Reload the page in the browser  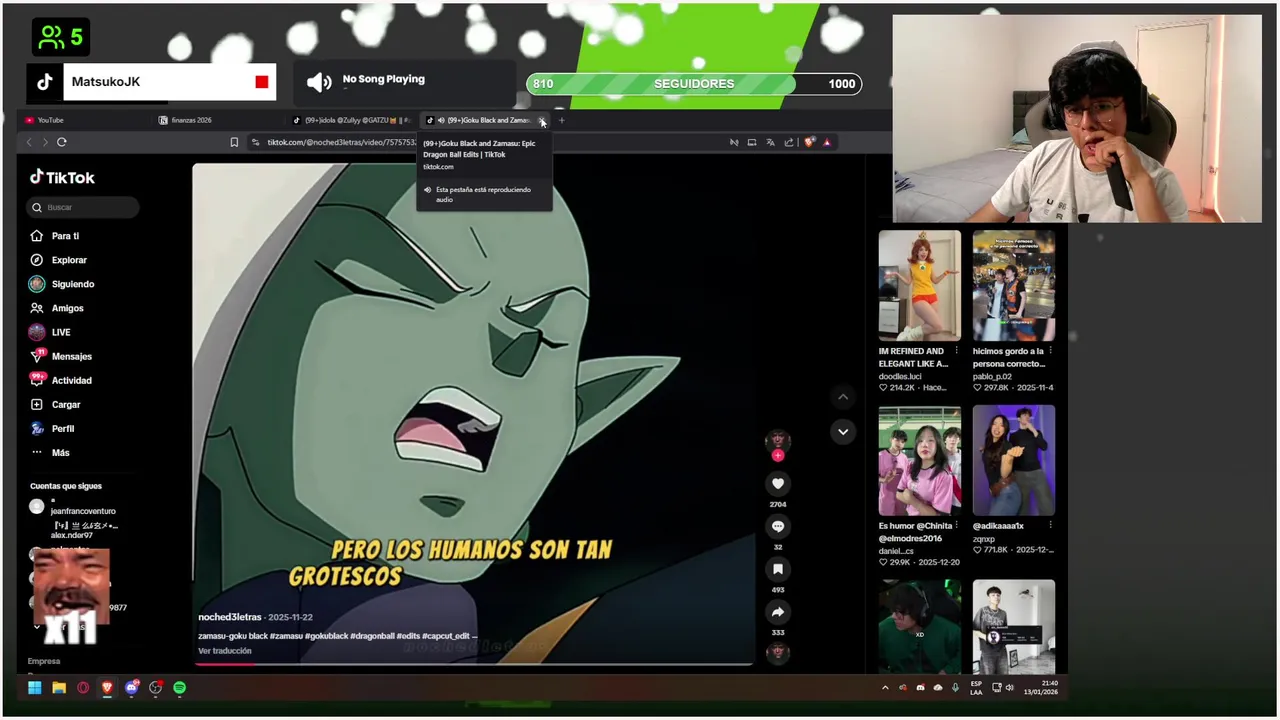pyautogui.click(x=61, y=142)
